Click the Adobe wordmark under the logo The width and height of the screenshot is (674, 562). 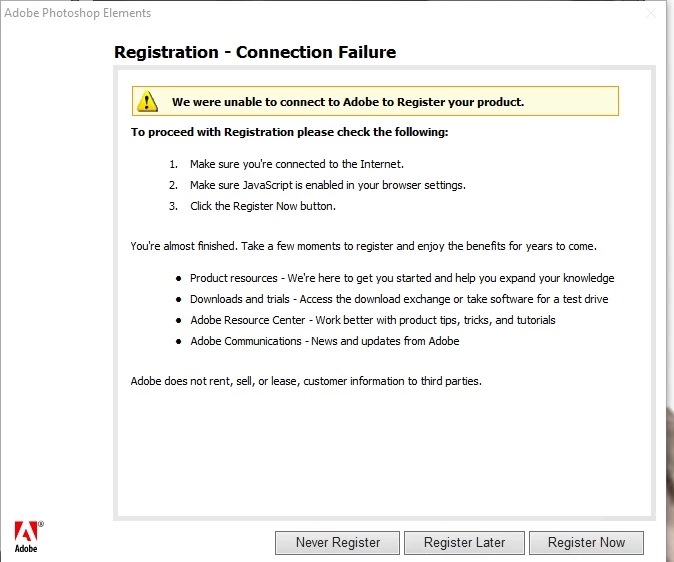click(x=26, y=549)
